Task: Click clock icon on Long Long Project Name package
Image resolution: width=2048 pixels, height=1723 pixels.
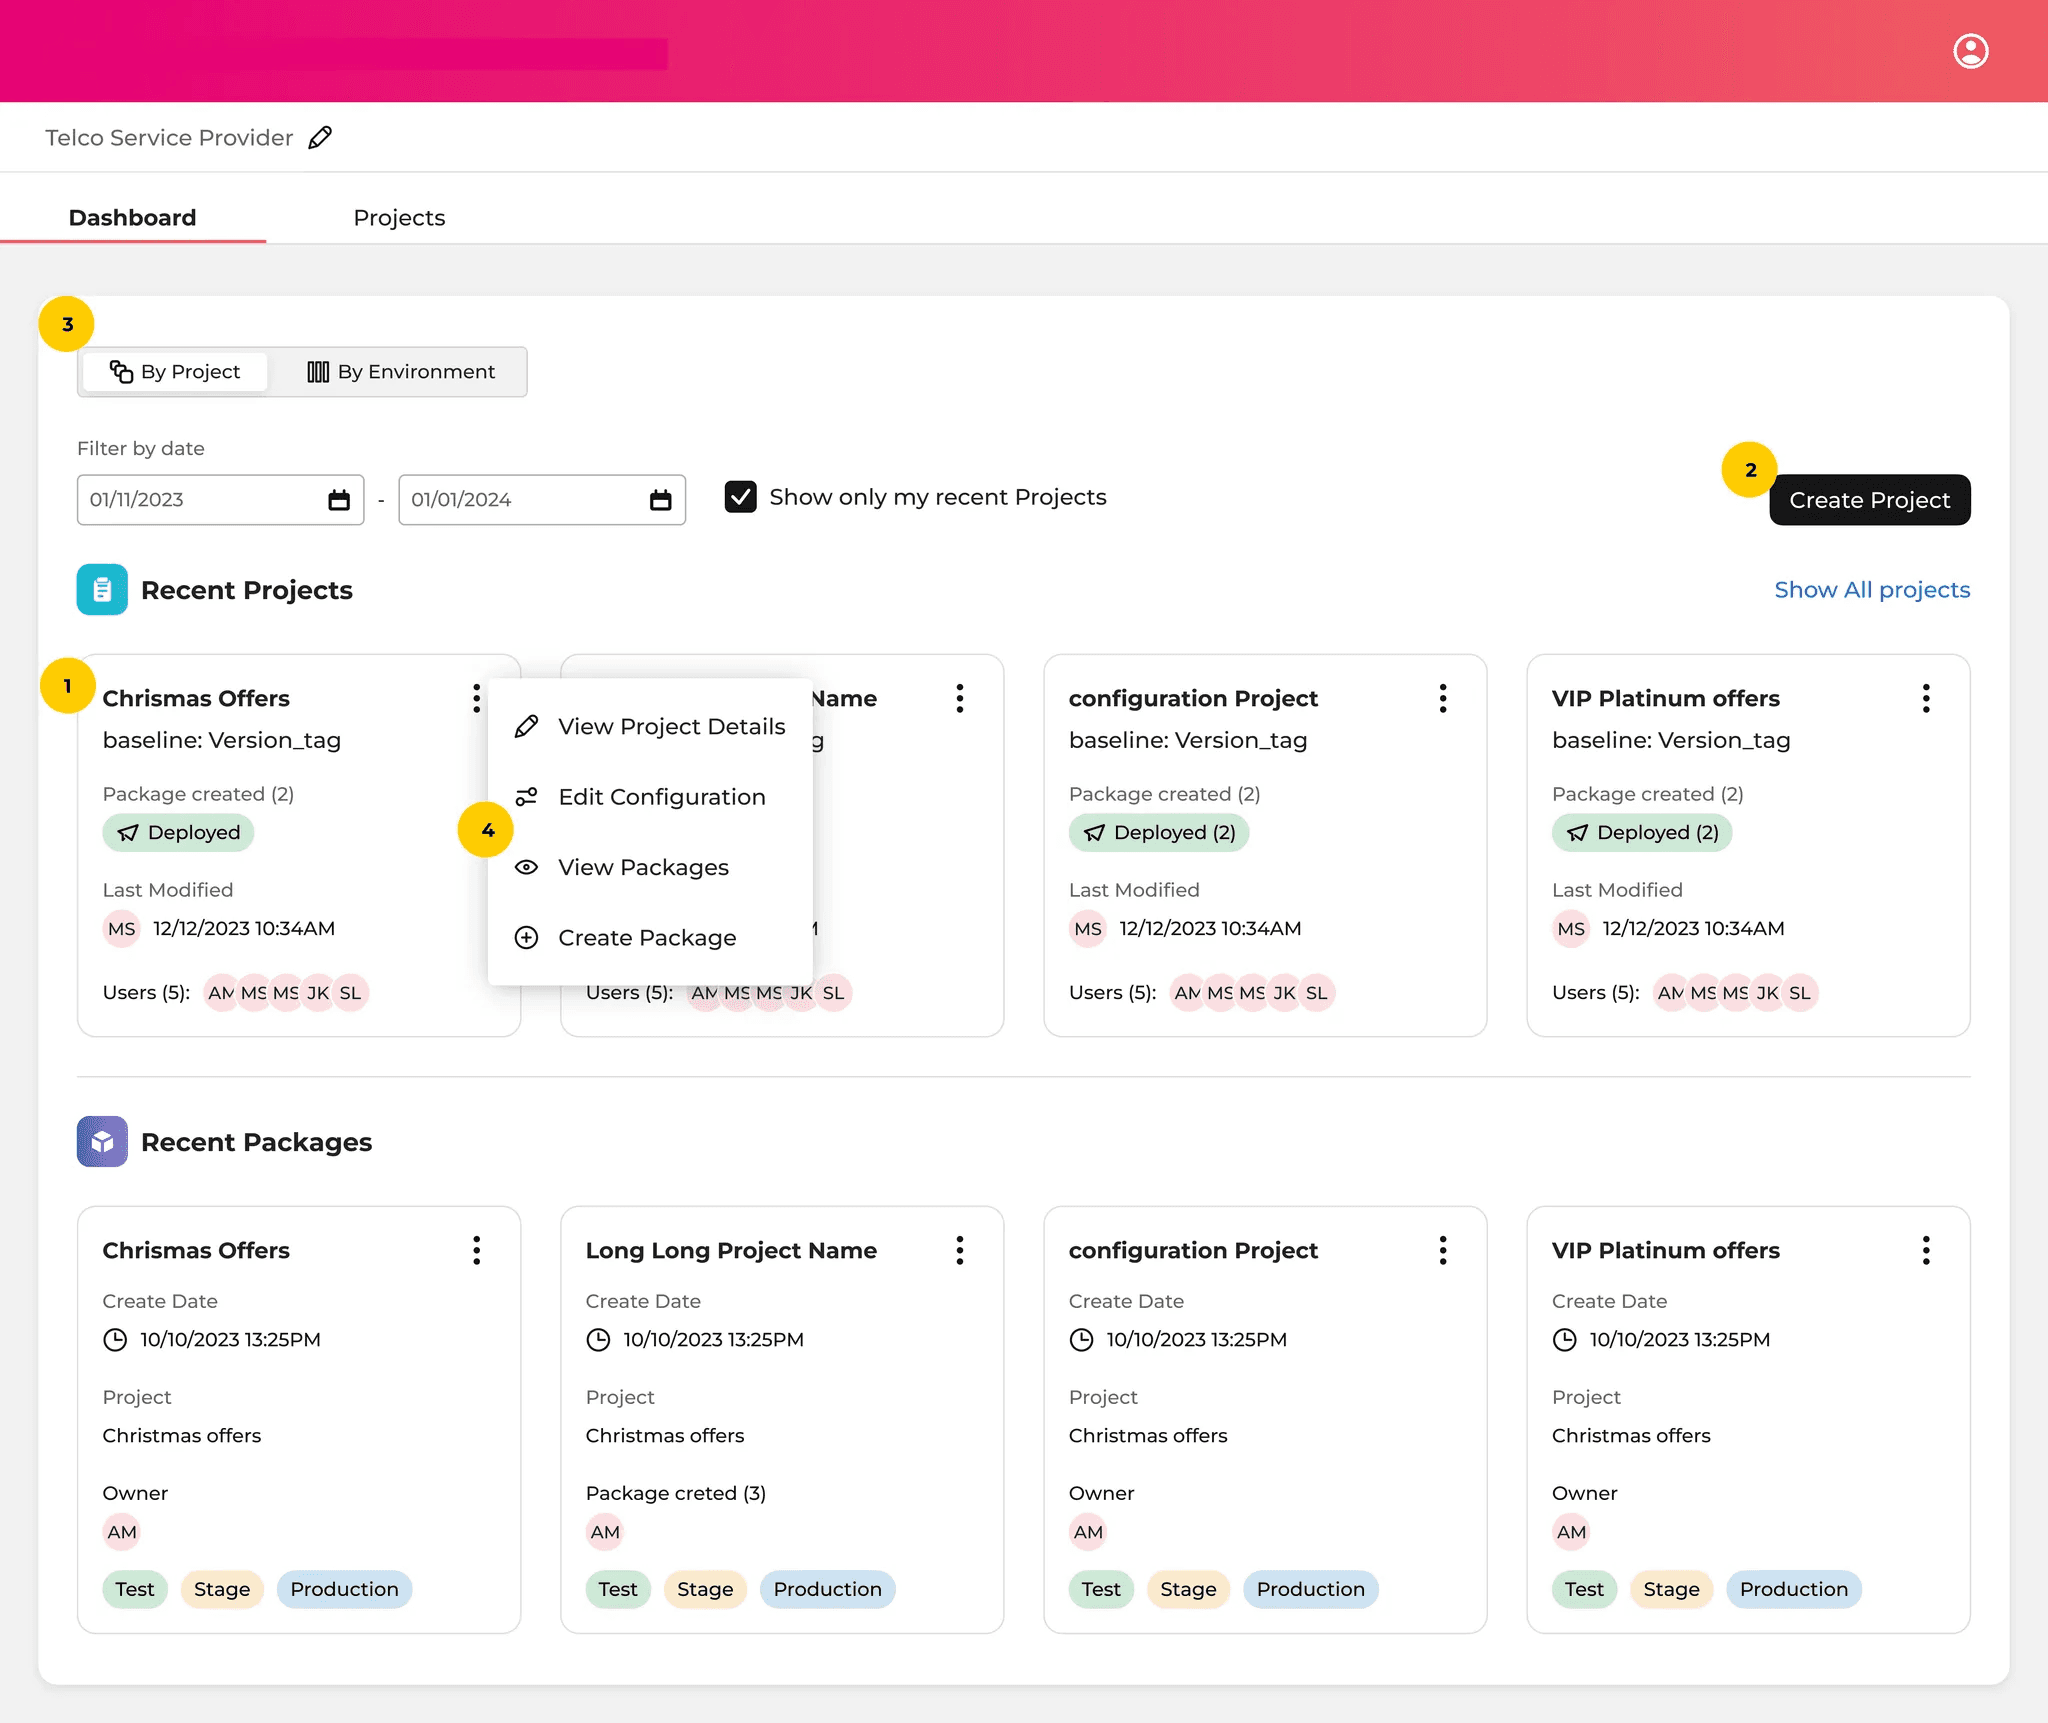Action: (x=598, y=1340)
